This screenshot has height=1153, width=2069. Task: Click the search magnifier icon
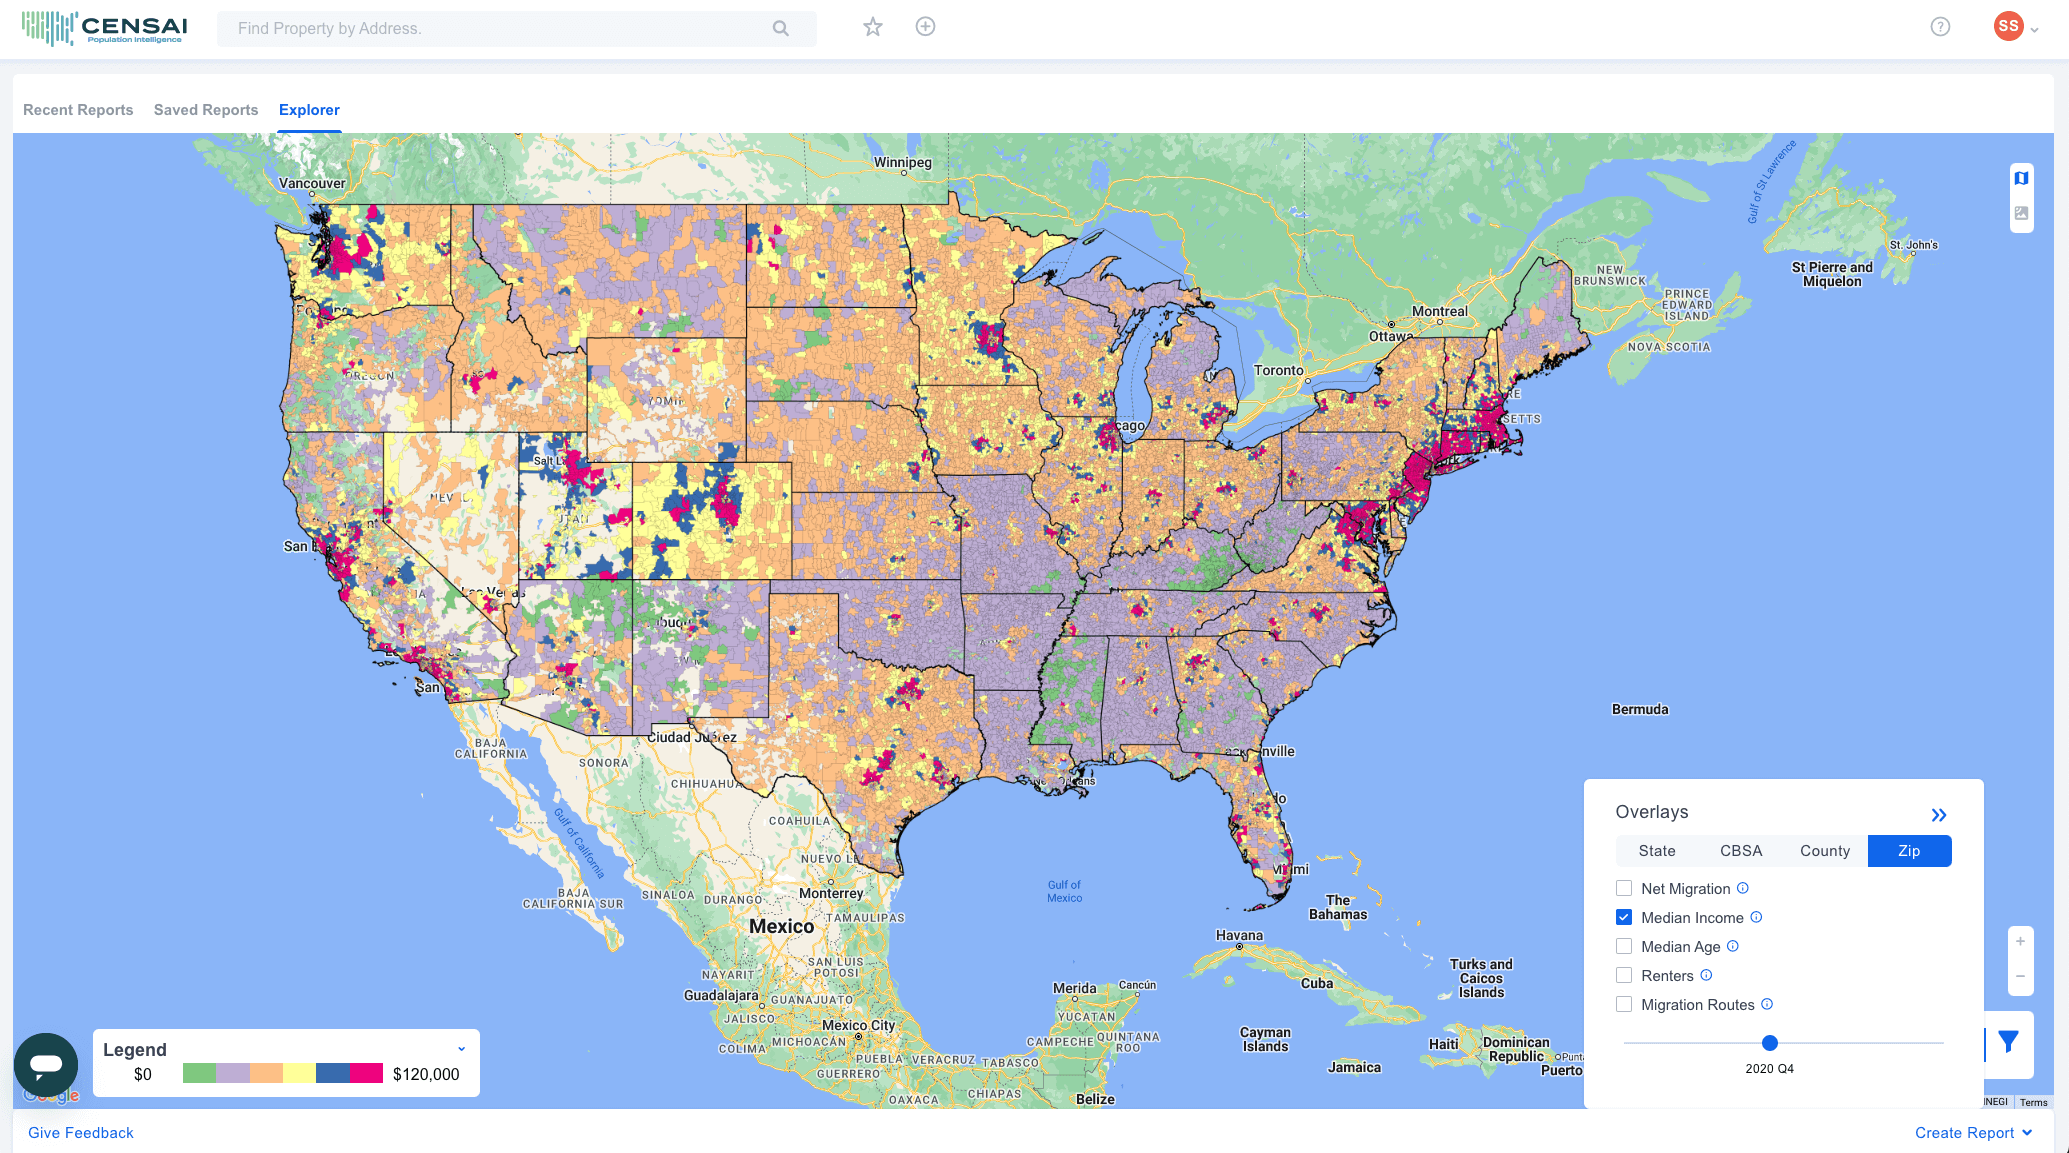pos(781,29)
